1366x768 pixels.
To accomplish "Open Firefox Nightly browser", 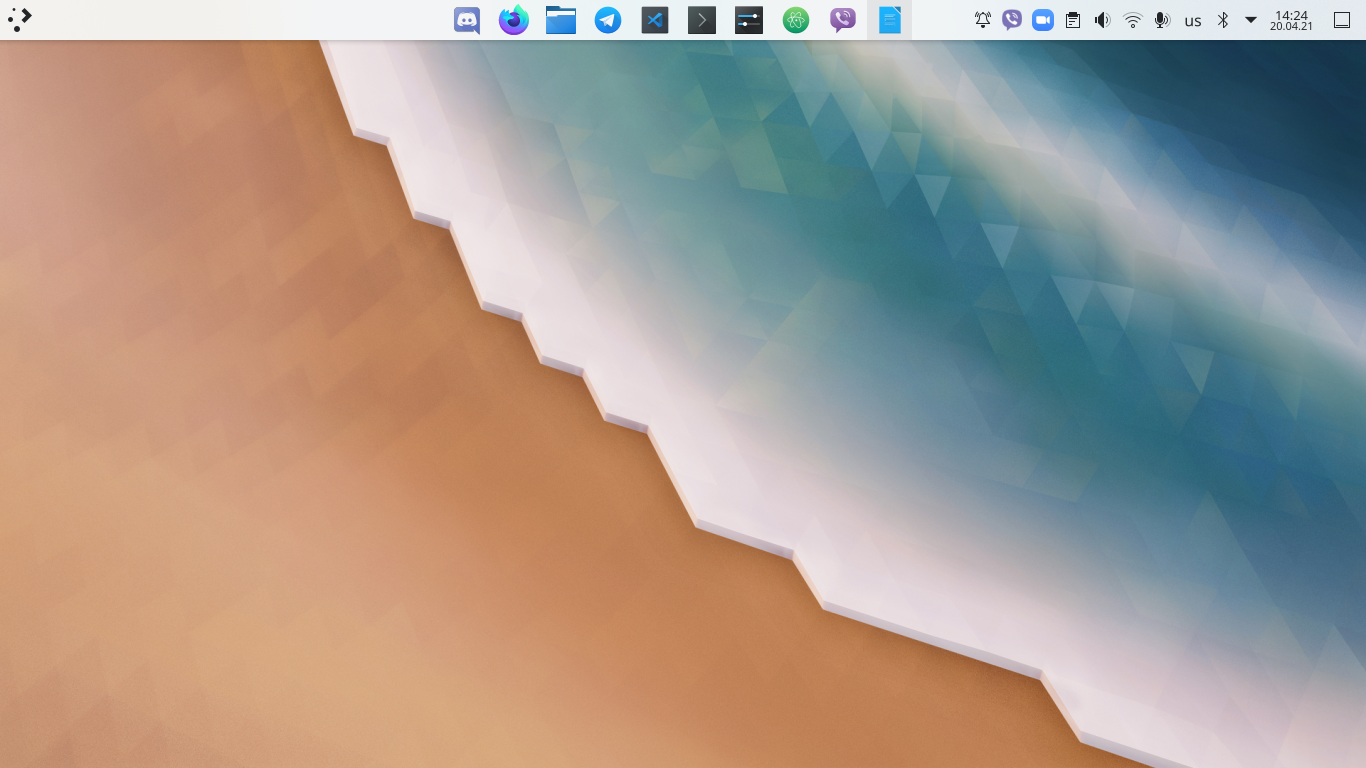I will [x=514, y=20].
